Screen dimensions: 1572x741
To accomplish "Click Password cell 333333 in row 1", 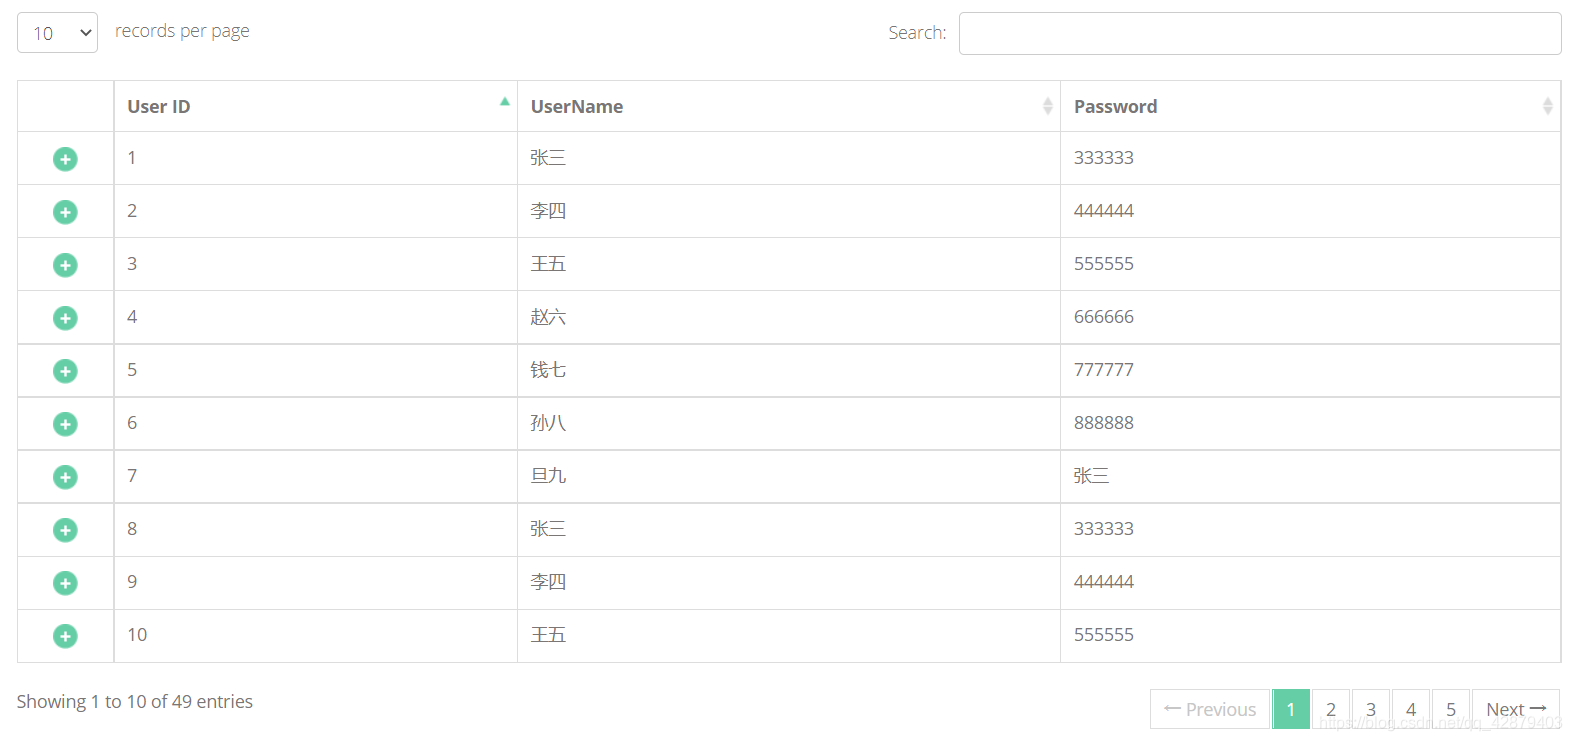I will tap(1310, 158).
